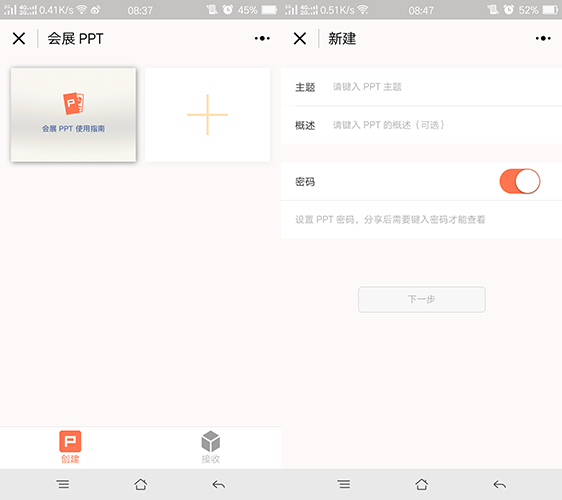Focus the 概述 PPT description input field
562x500 pixels.
tap(422, 125)
